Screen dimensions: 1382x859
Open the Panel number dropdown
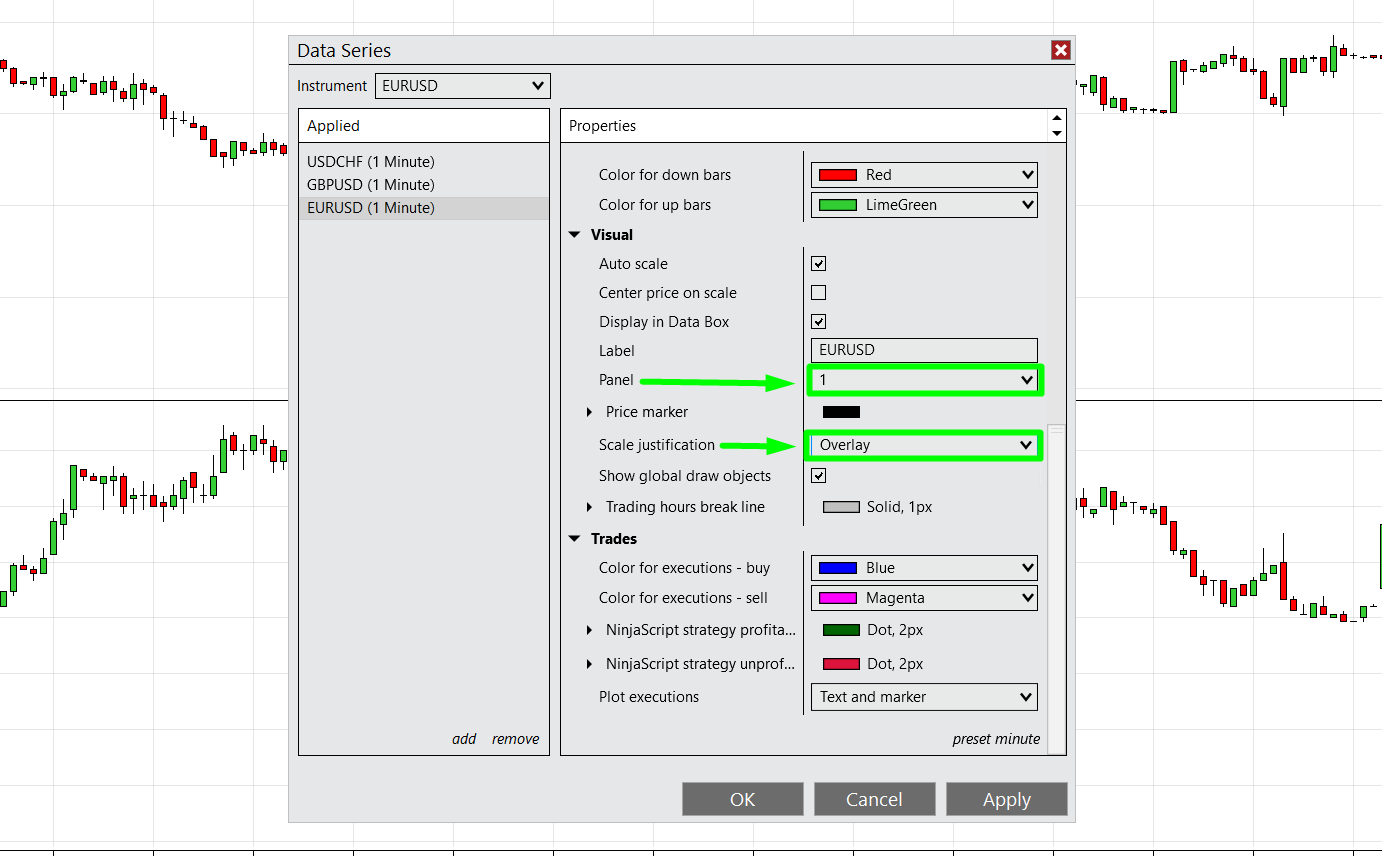pos(924,380)
